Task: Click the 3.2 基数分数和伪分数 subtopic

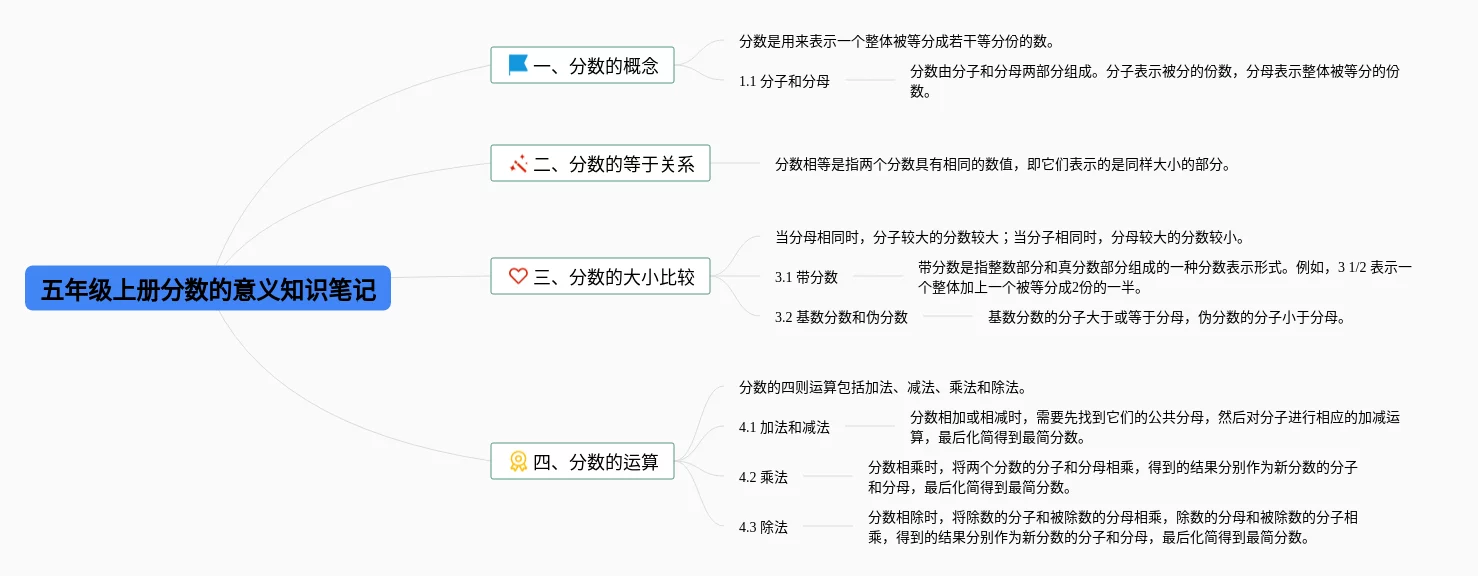Action: pos(841,317)
